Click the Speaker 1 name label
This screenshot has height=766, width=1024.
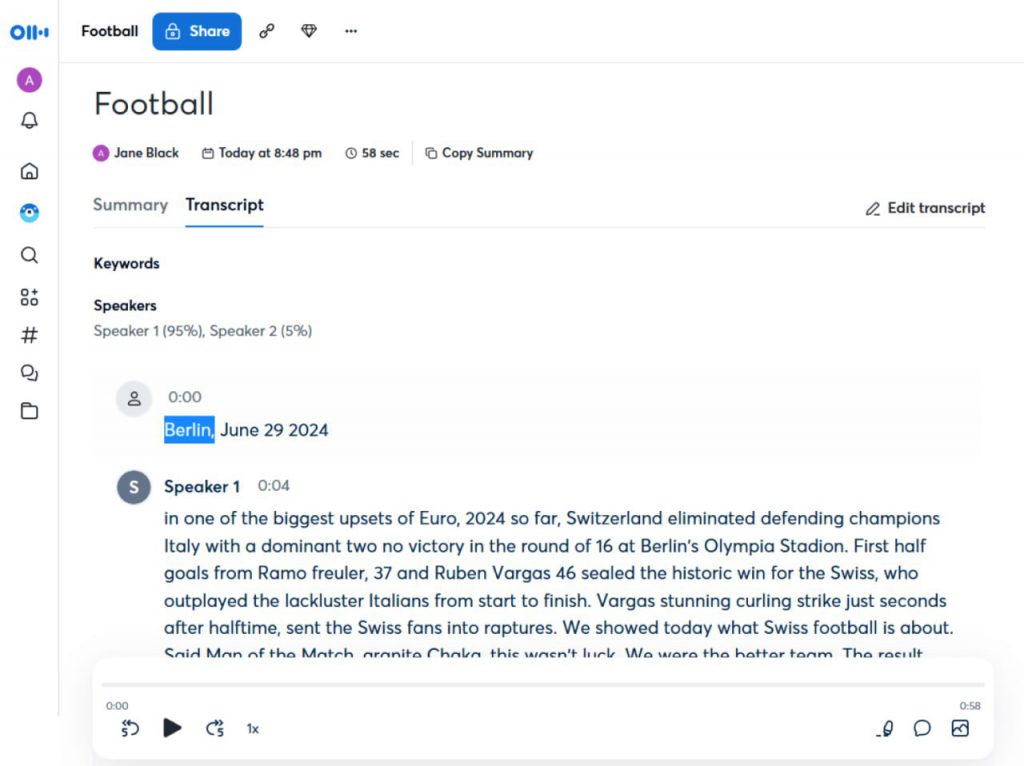click(202, 487)
